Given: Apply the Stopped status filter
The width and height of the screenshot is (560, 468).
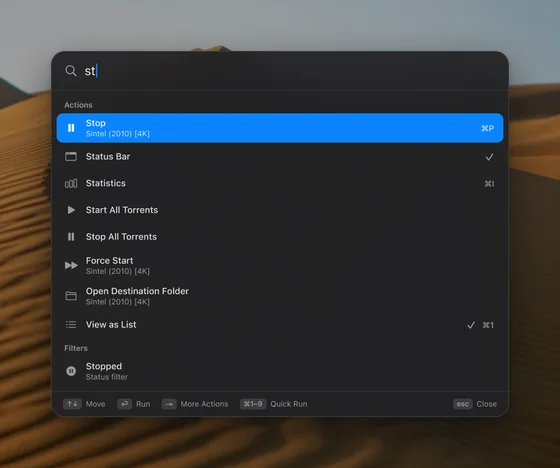Looking at the screenshot, I should click(280, 371).
